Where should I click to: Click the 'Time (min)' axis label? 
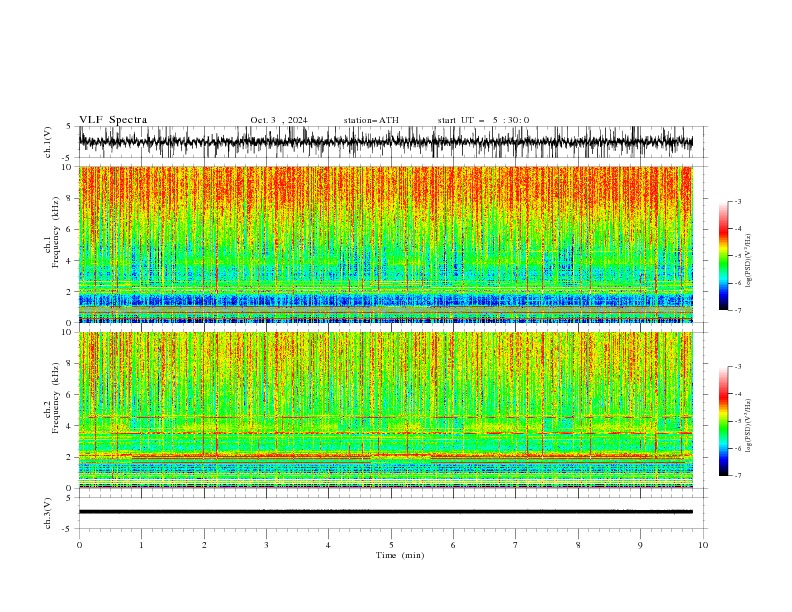pos(400,555)
